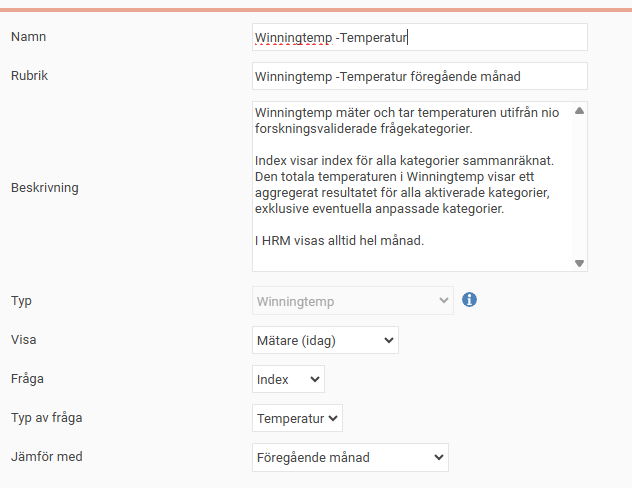Viewport: 632px width, 488px height.
Task: Expand the Fråga dropdown set to Index
Action: (288, 379)
